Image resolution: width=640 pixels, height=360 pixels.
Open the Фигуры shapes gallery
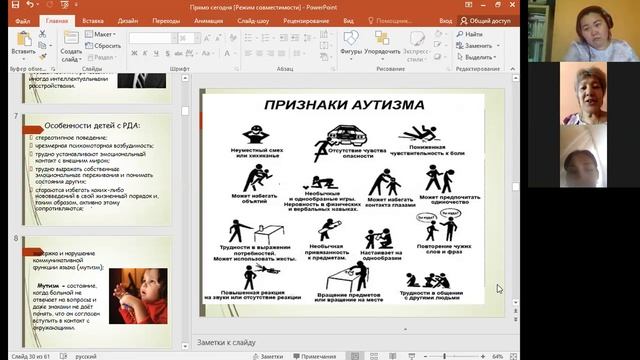351,45
